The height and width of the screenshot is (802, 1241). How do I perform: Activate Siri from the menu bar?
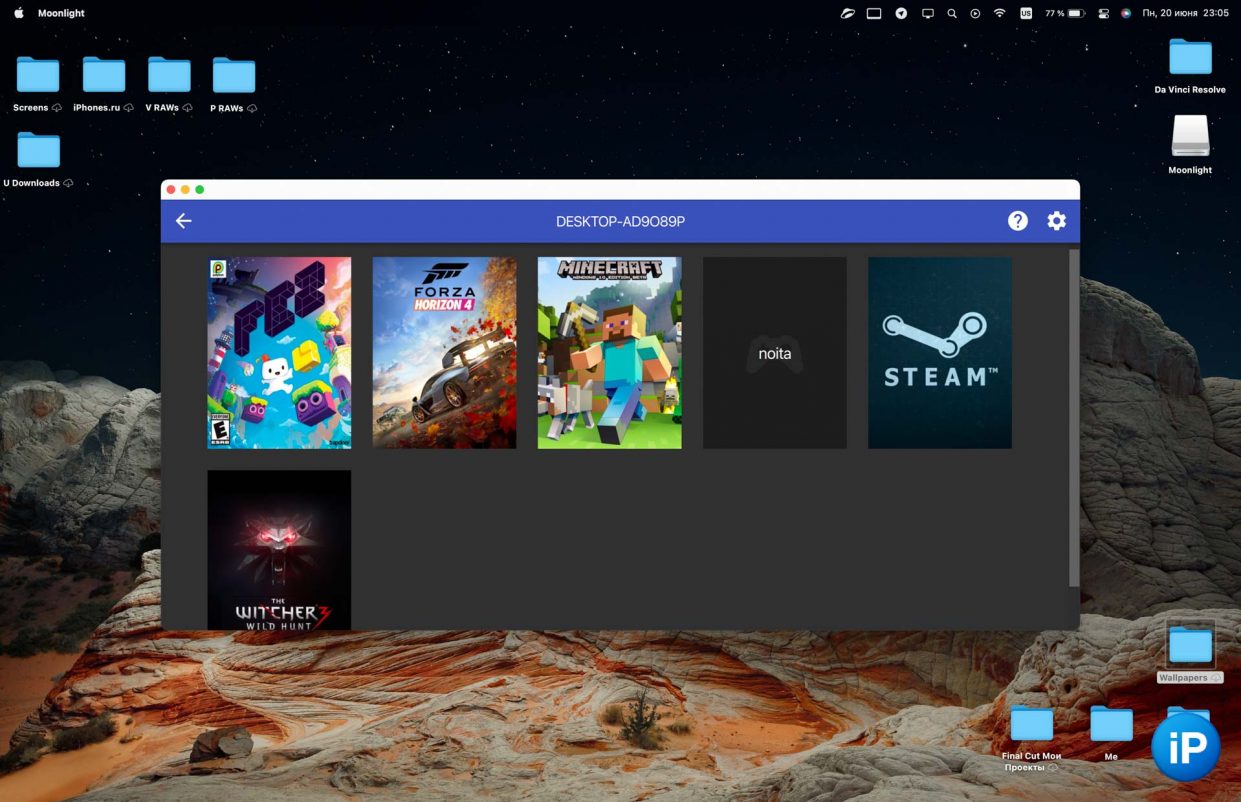click(x=1126, y=13)
